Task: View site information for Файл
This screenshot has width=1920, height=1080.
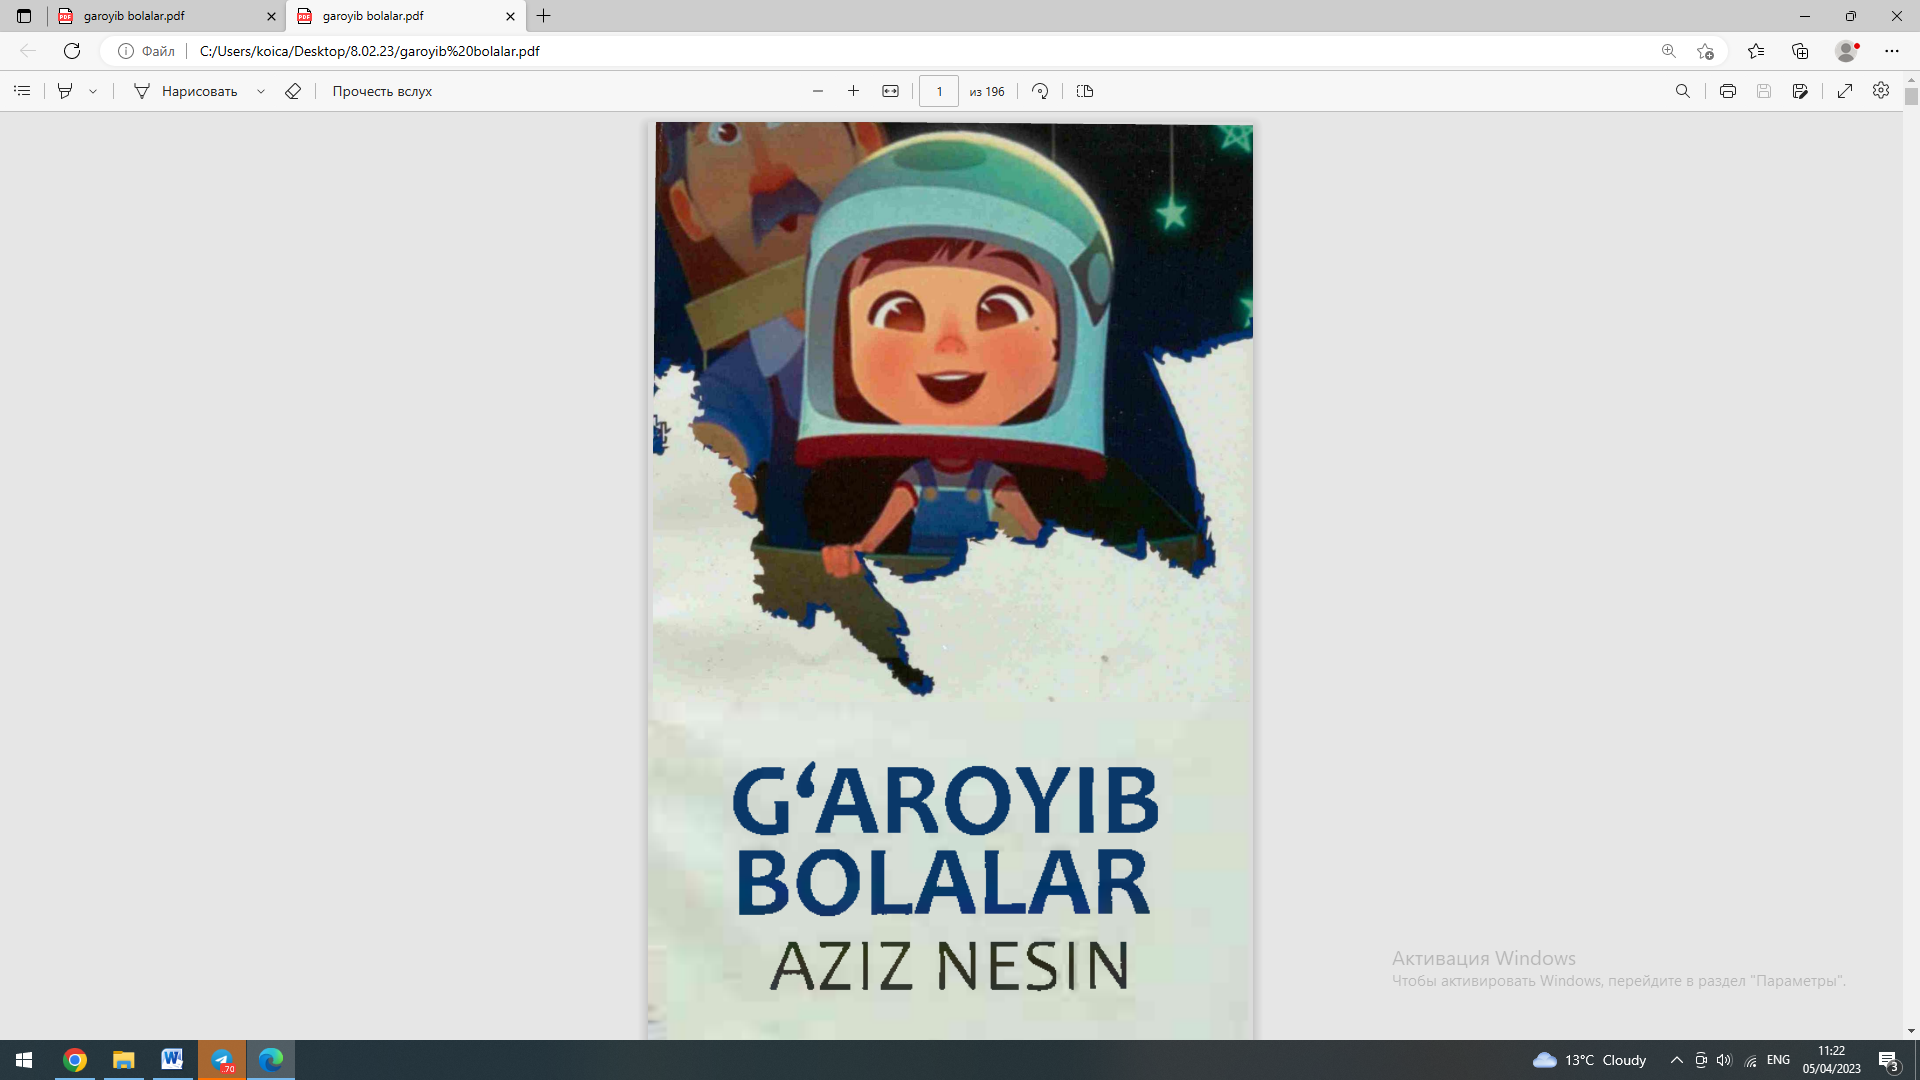Action: (147, 51)
